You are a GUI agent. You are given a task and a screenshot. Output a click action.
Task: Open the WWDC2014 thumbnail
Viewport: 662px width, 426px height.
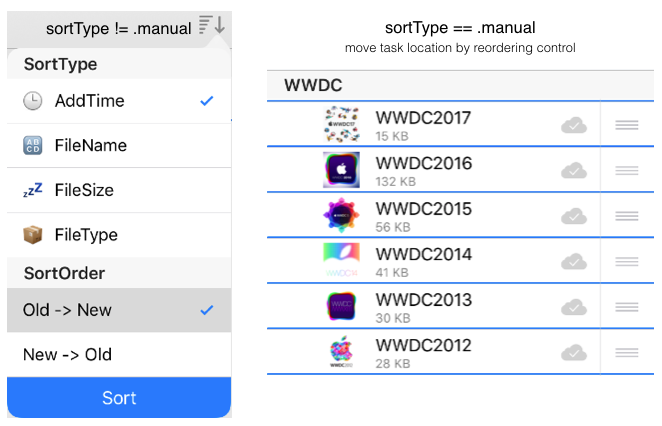(342, 260)
